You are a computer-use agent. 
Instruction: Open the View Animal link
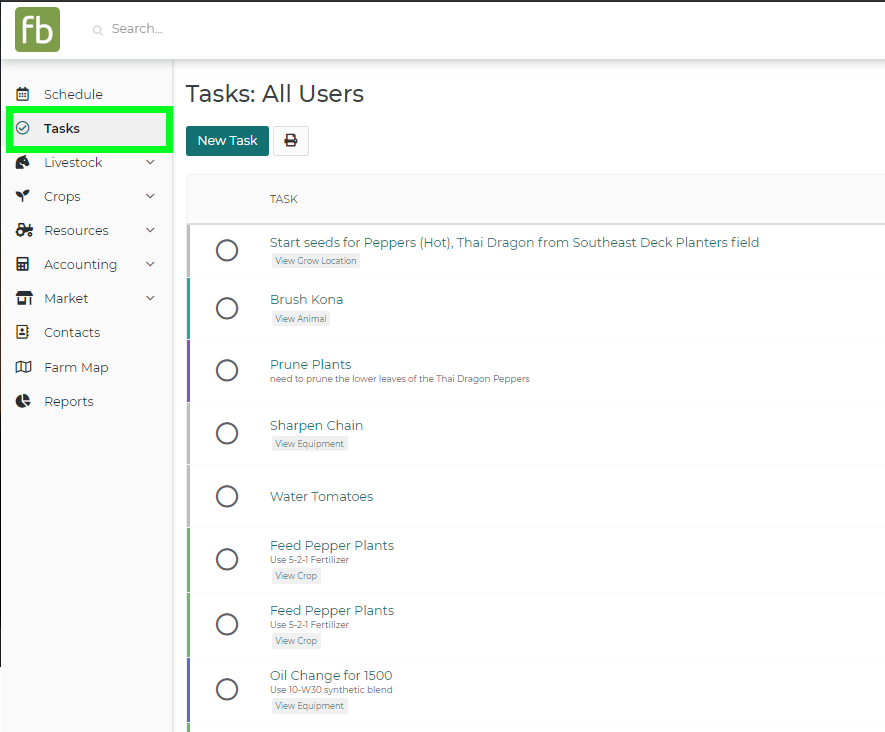(x=301, y=319)
